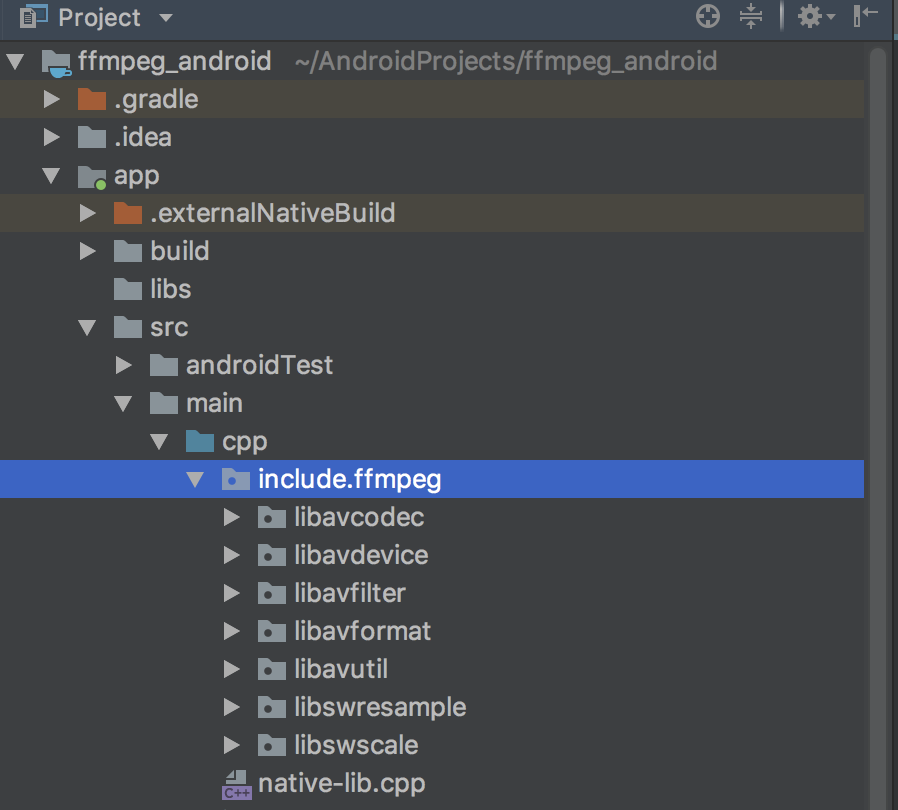The image size is (898, 810).
Task: Expand the .idea folder
Action: point(52,137)
